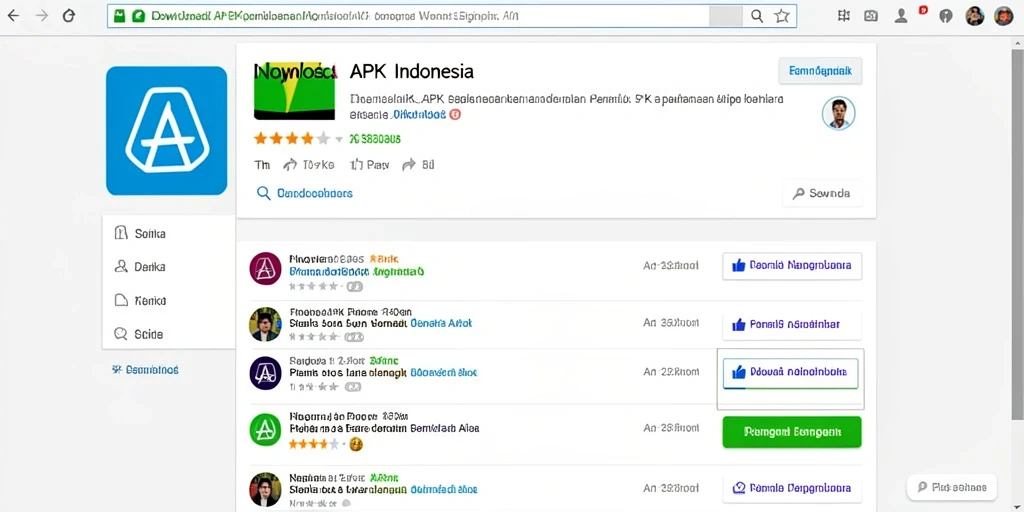The width and height of the screenshot is (1024, 512).
Task: Open the green circle A app icon in the list
Action: pyautogui.click(x=265, y=430)
